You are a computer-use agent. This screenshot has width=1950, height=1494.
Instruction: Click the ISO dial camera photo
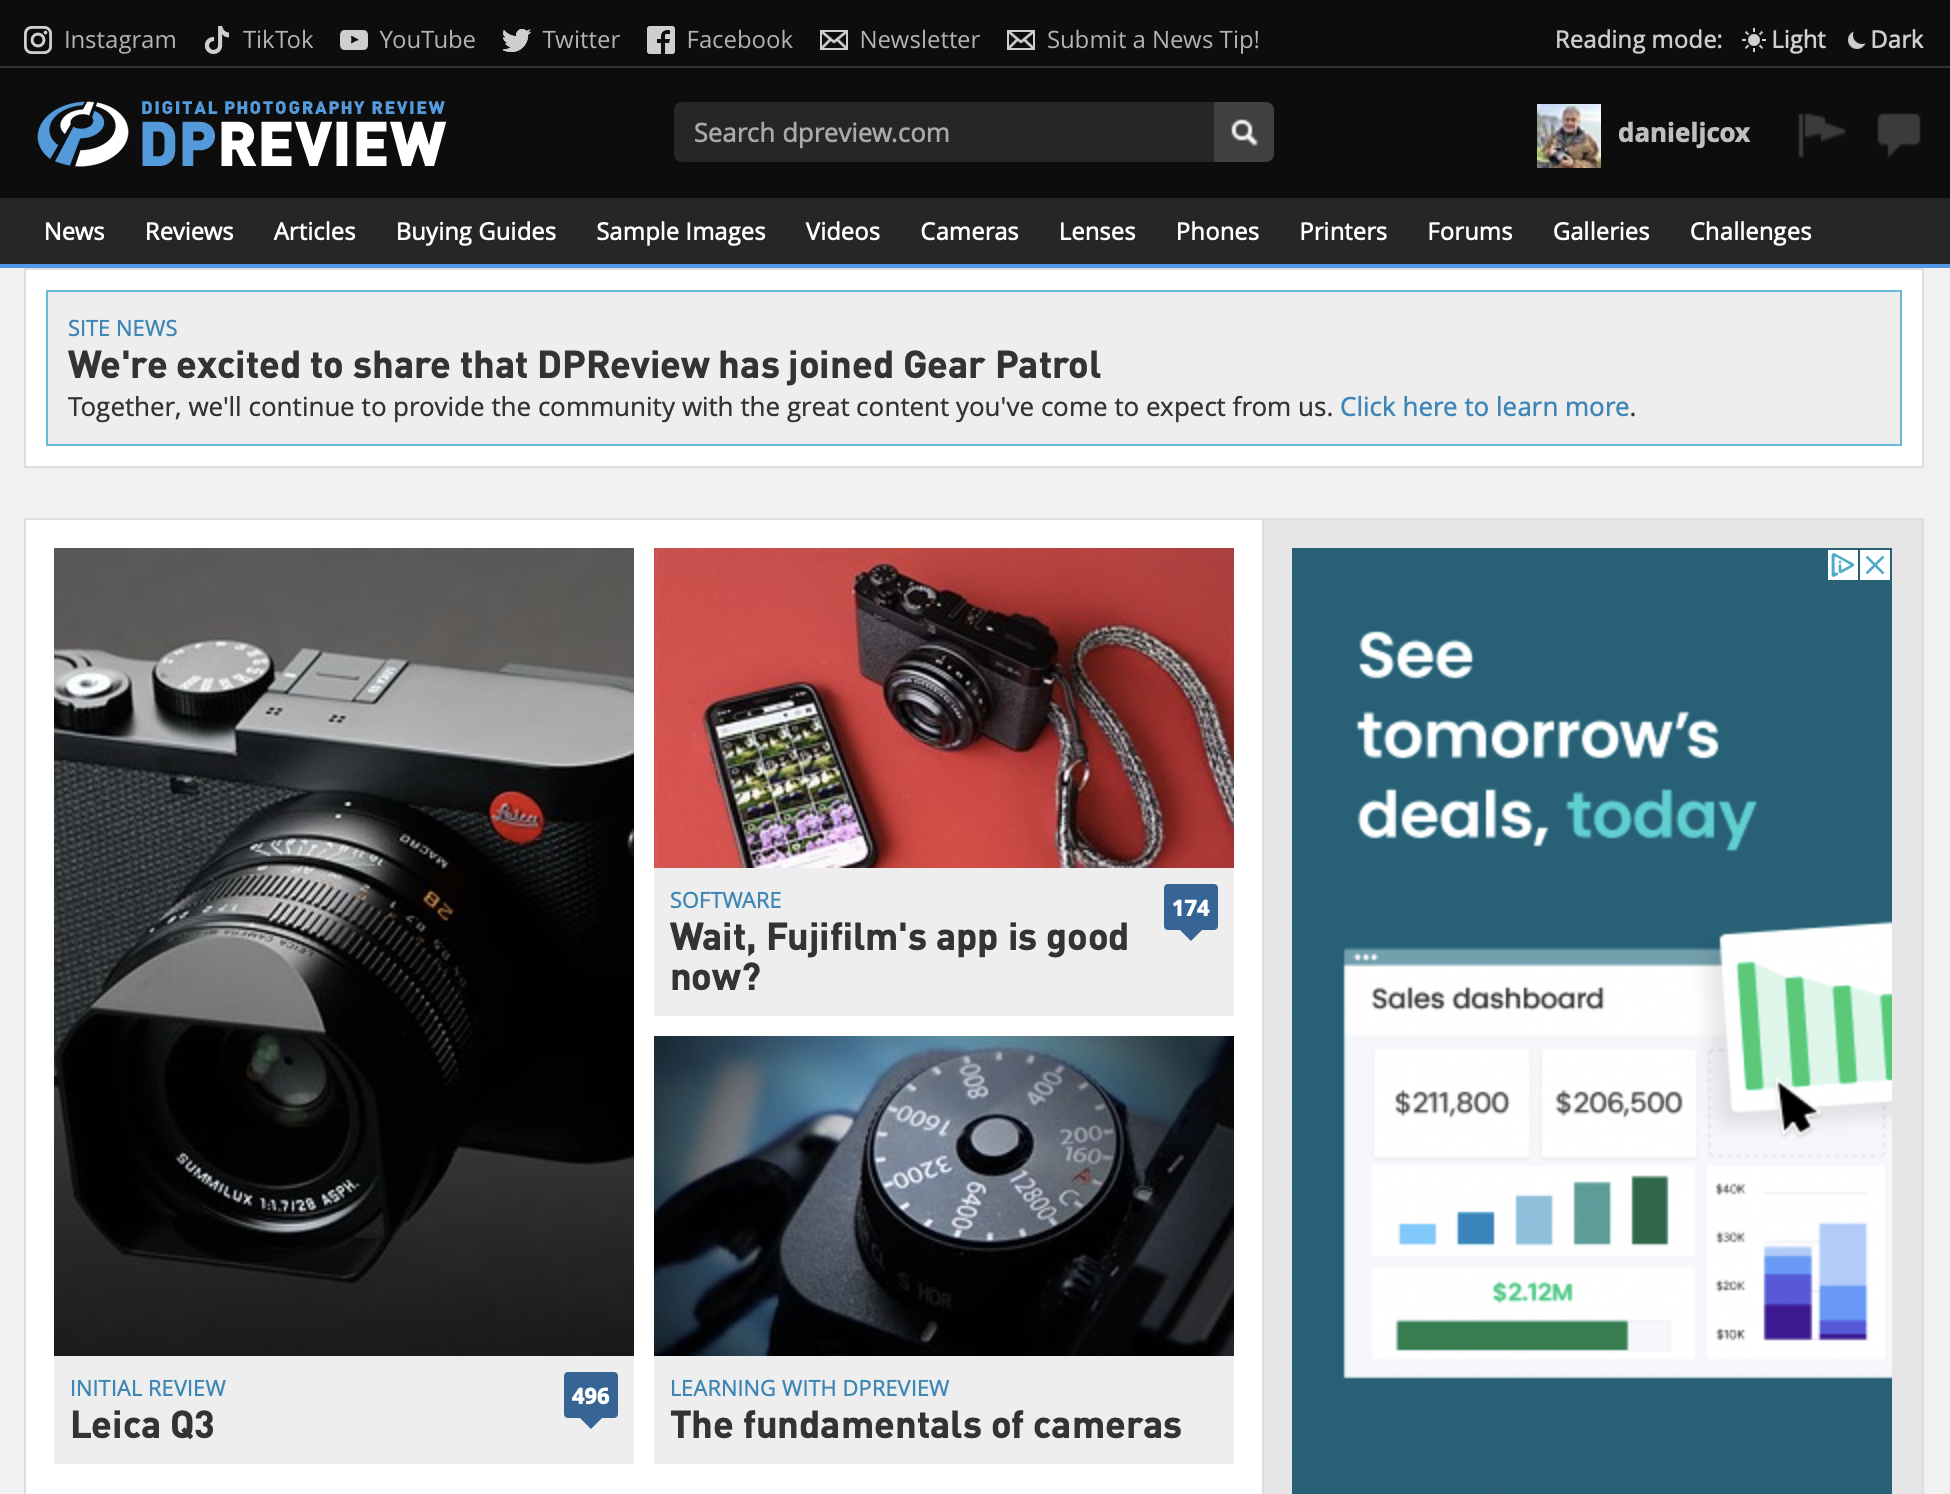tap(944, 1195)
